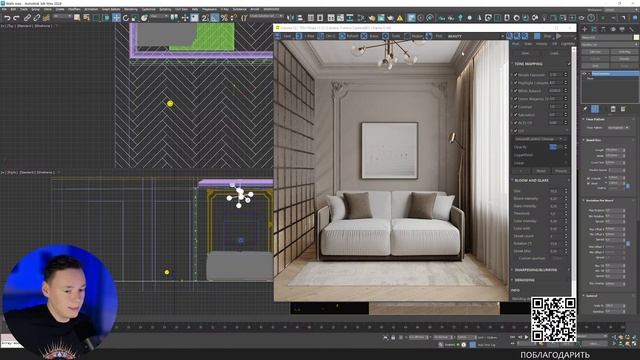
Task: Click the Reset button in Tone Mapping
Action: tap(541, 171)
